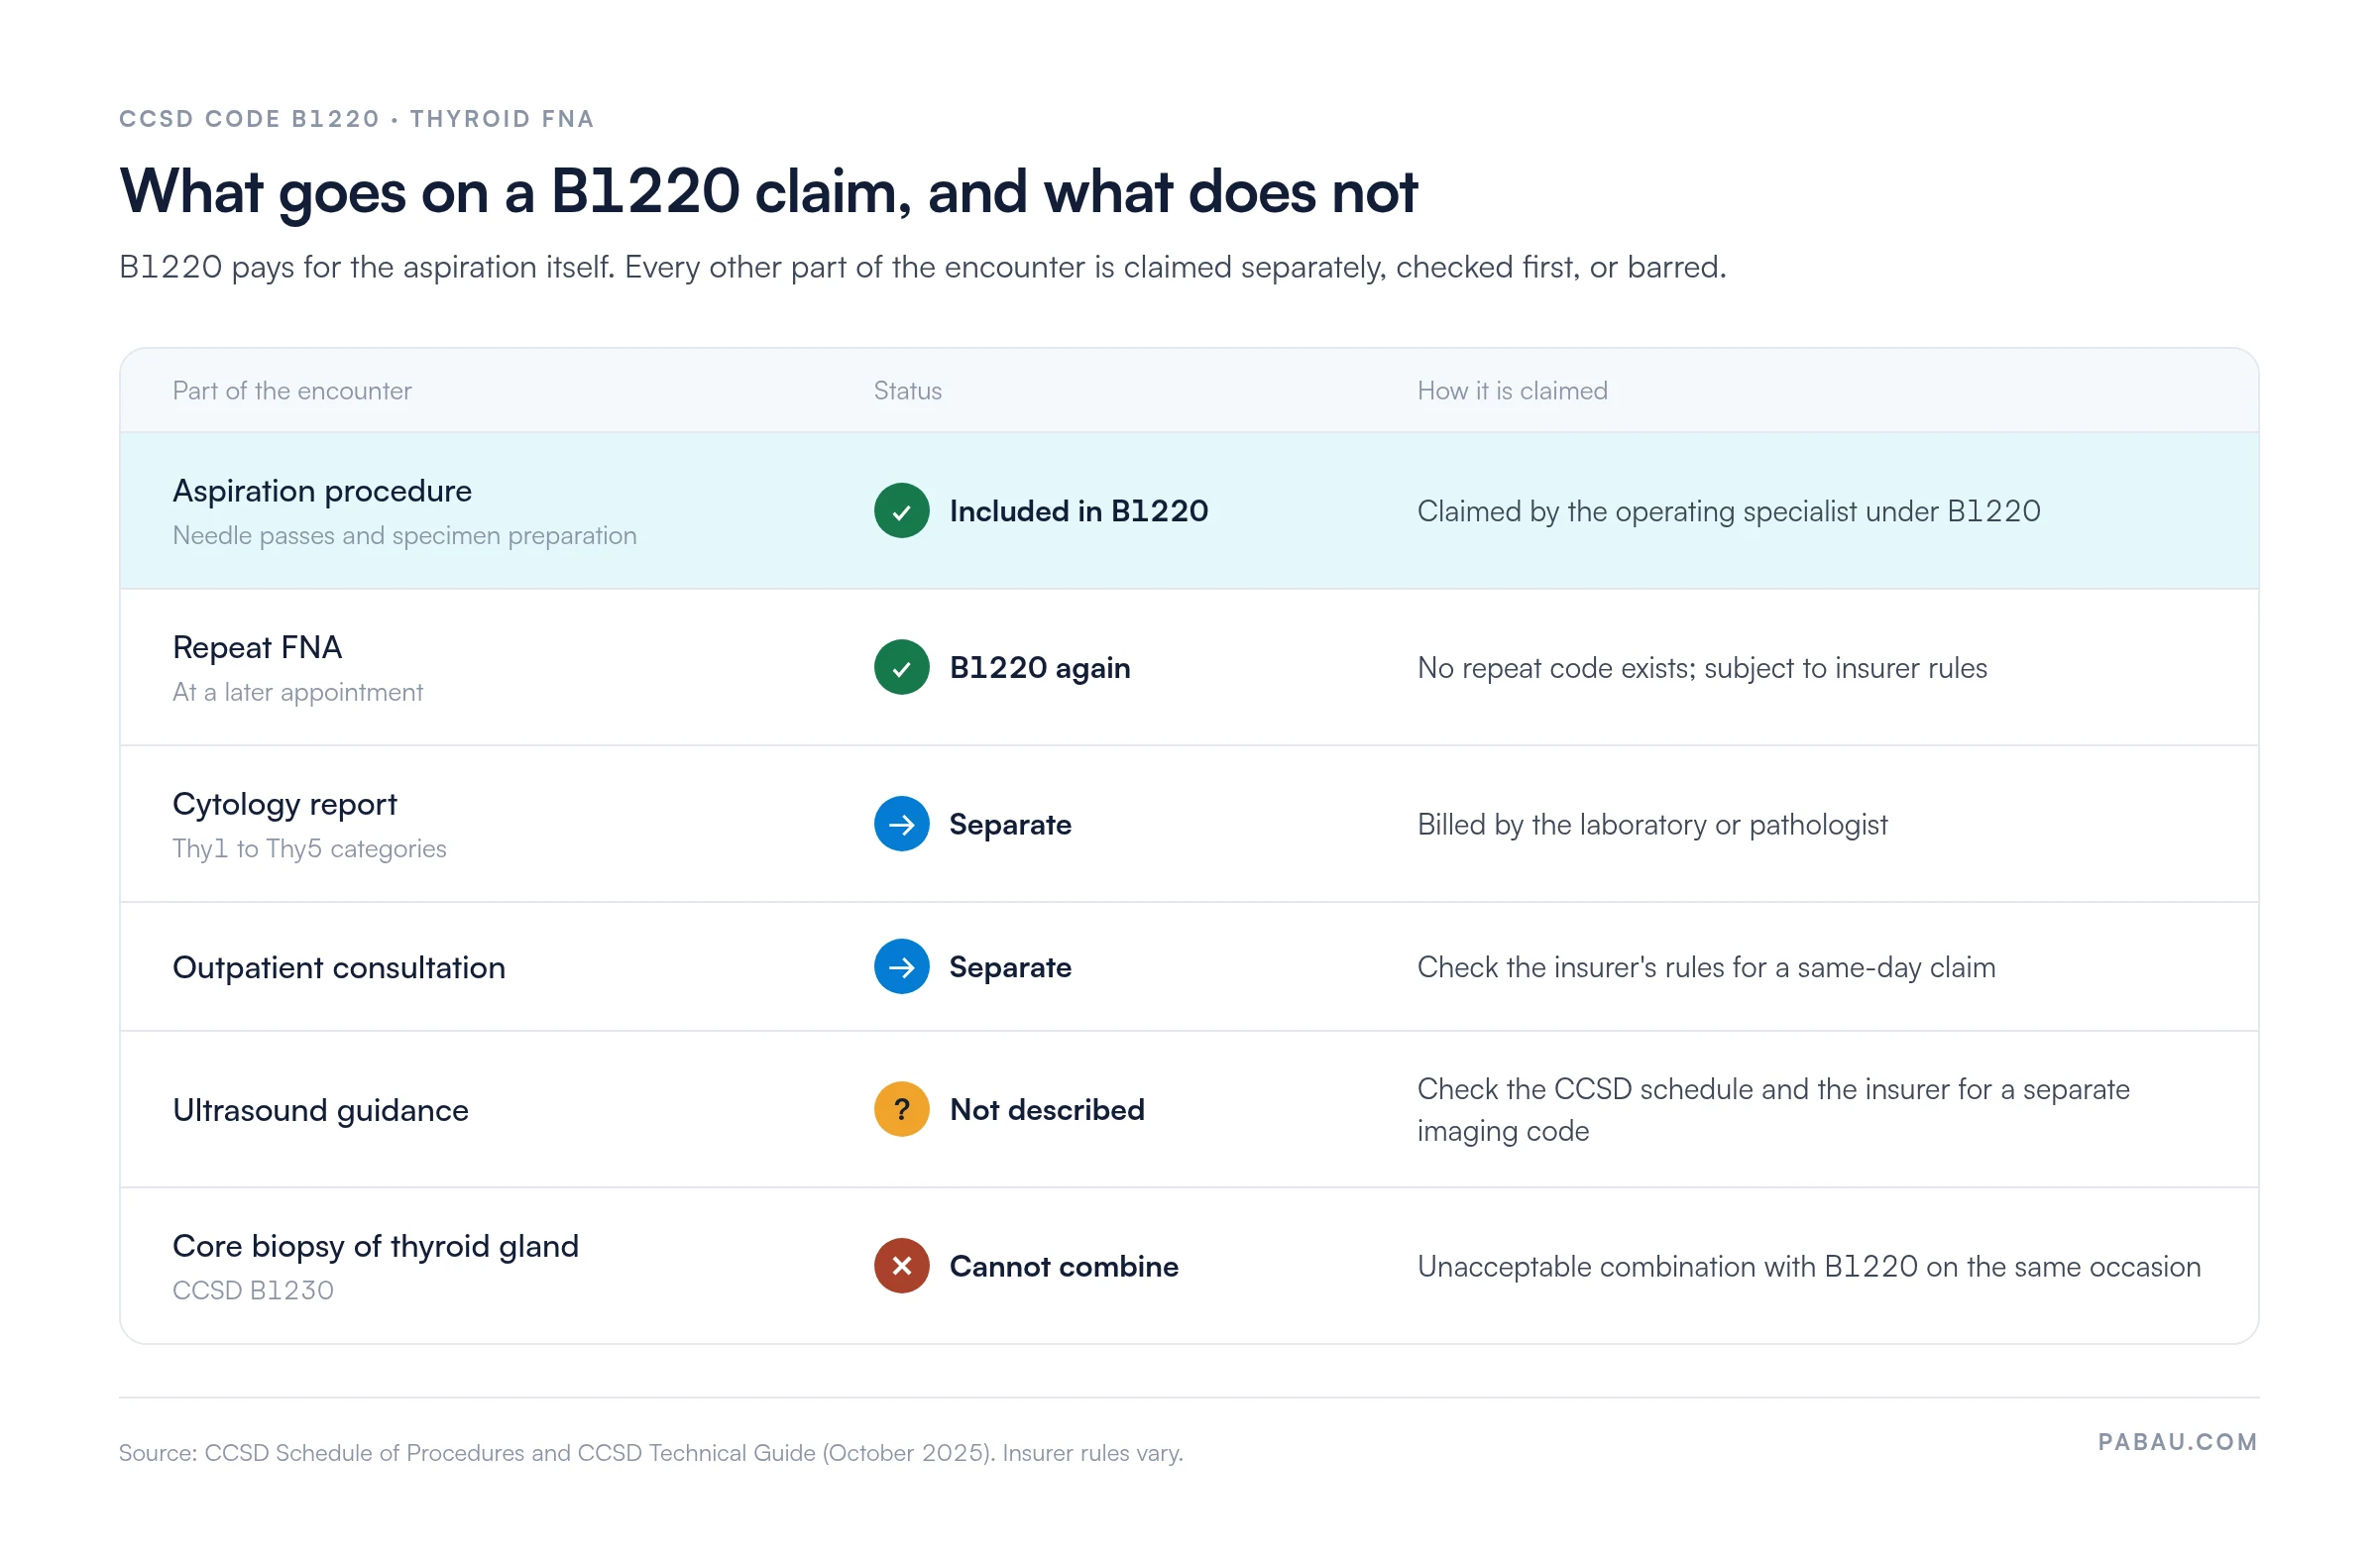
Task: Click 'Check the insurer's rules for a same-day claim'
Action: (x=1705, y=967)
